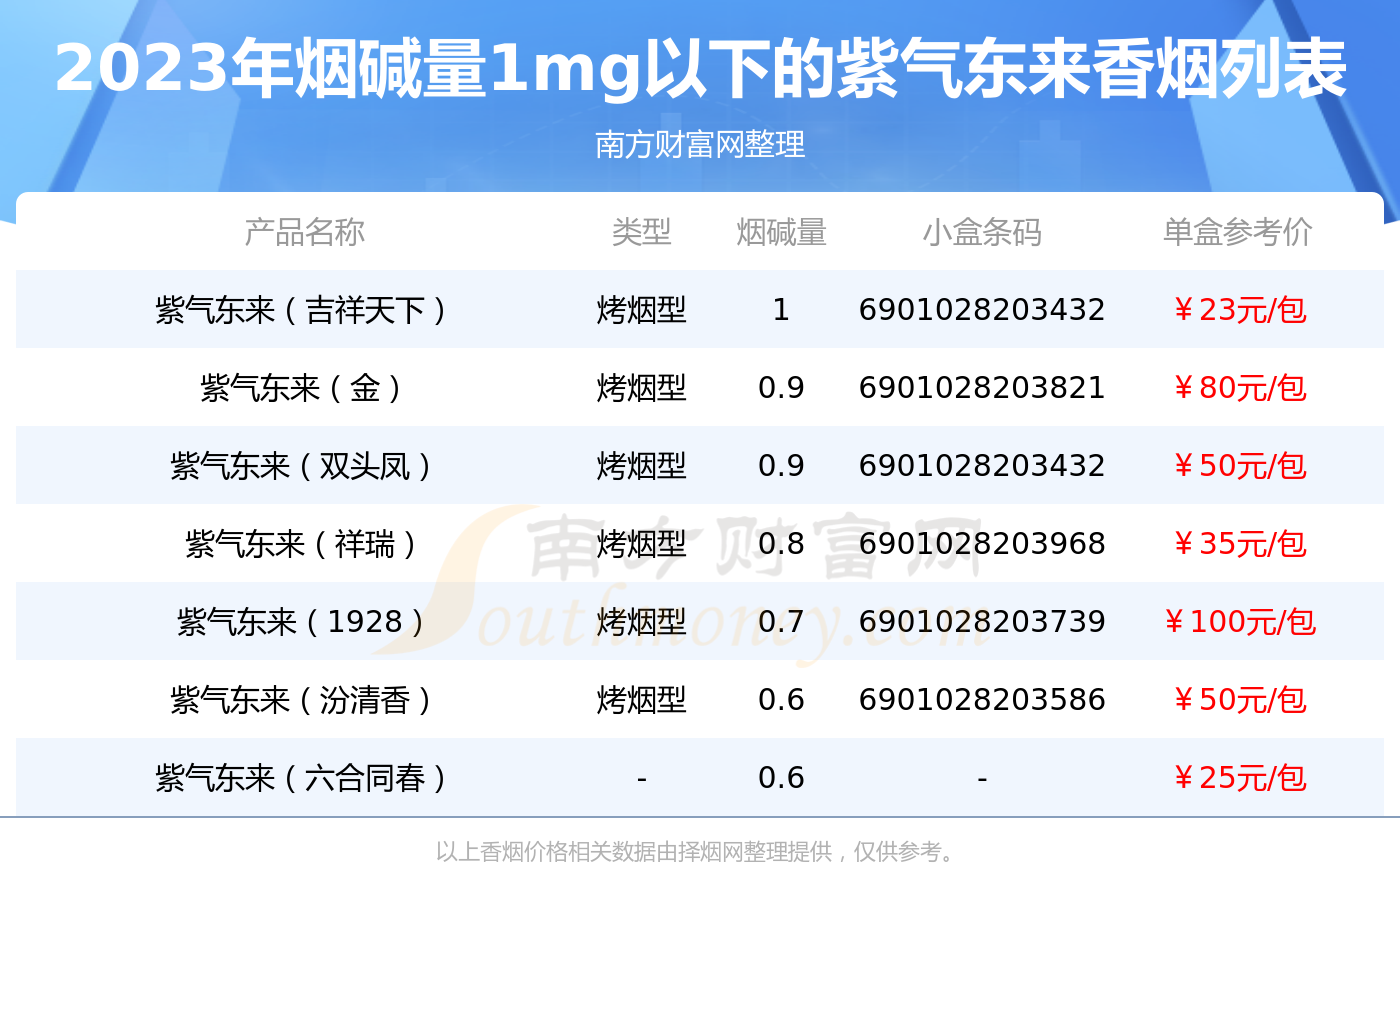Click product name 紫气东来（祥瑞）
Image resolution: width=1400 pixels, height=1025 pixels.
[x=301, y=544]
